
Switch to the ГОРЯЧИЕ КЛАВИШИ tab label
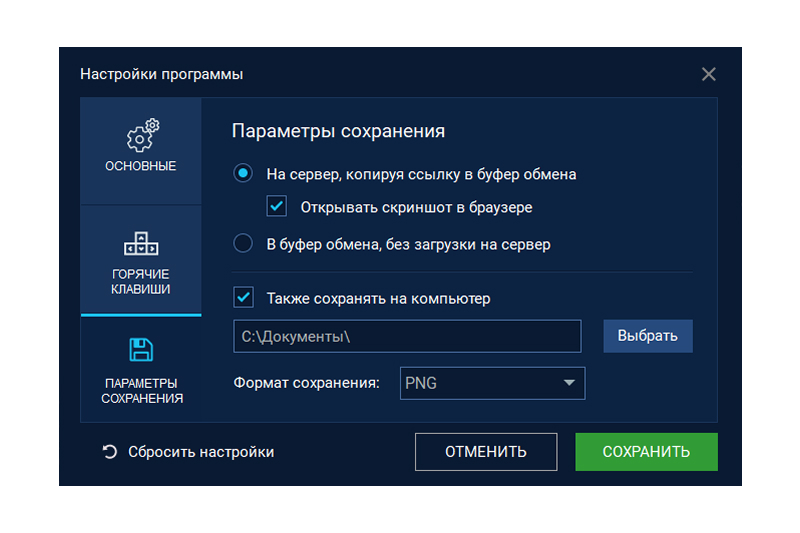click(141, 281)
